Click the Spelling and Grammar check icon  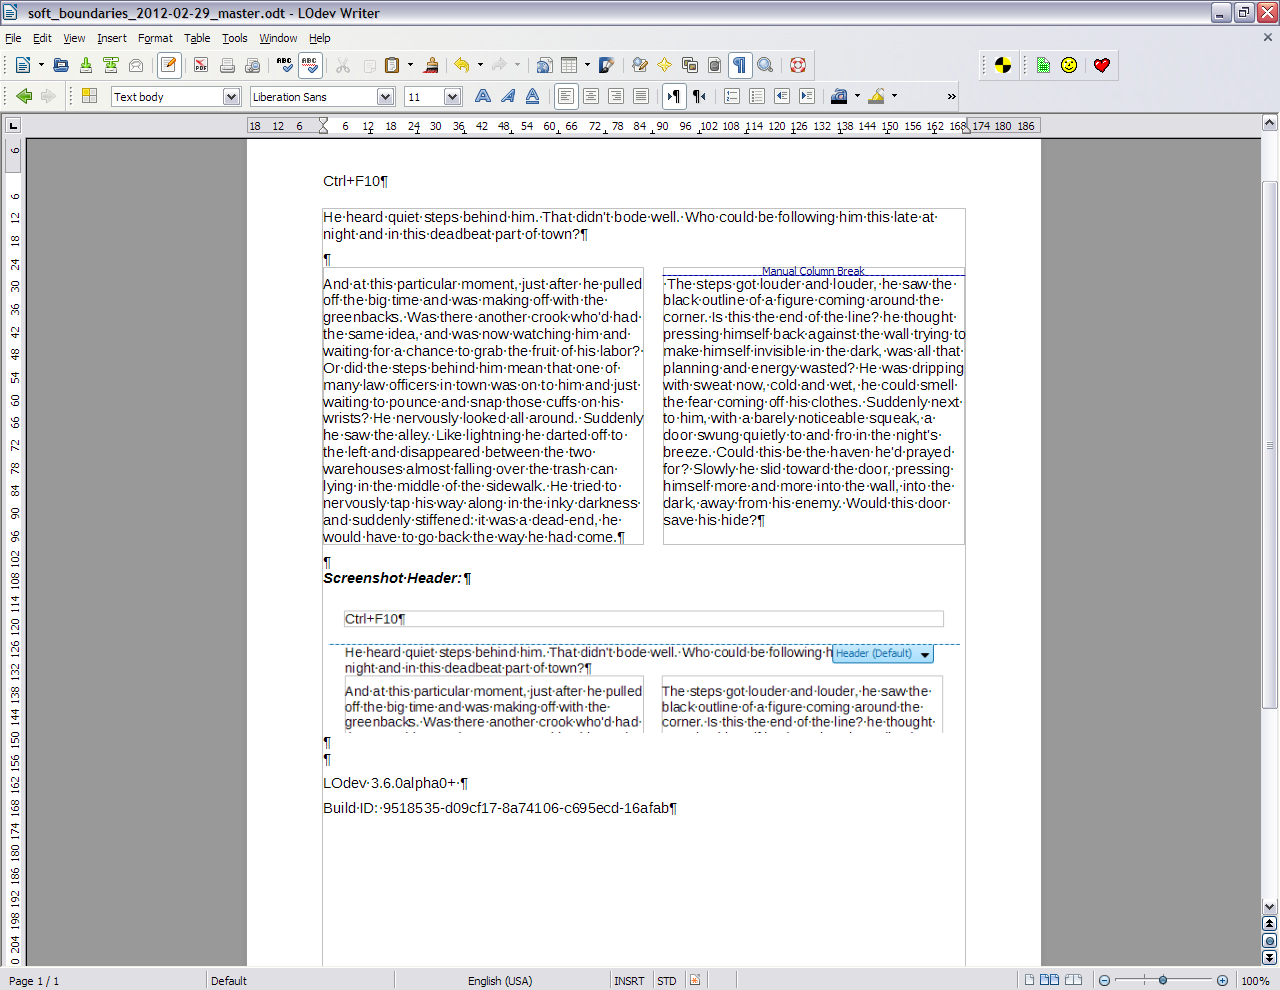tap(285, 65)
